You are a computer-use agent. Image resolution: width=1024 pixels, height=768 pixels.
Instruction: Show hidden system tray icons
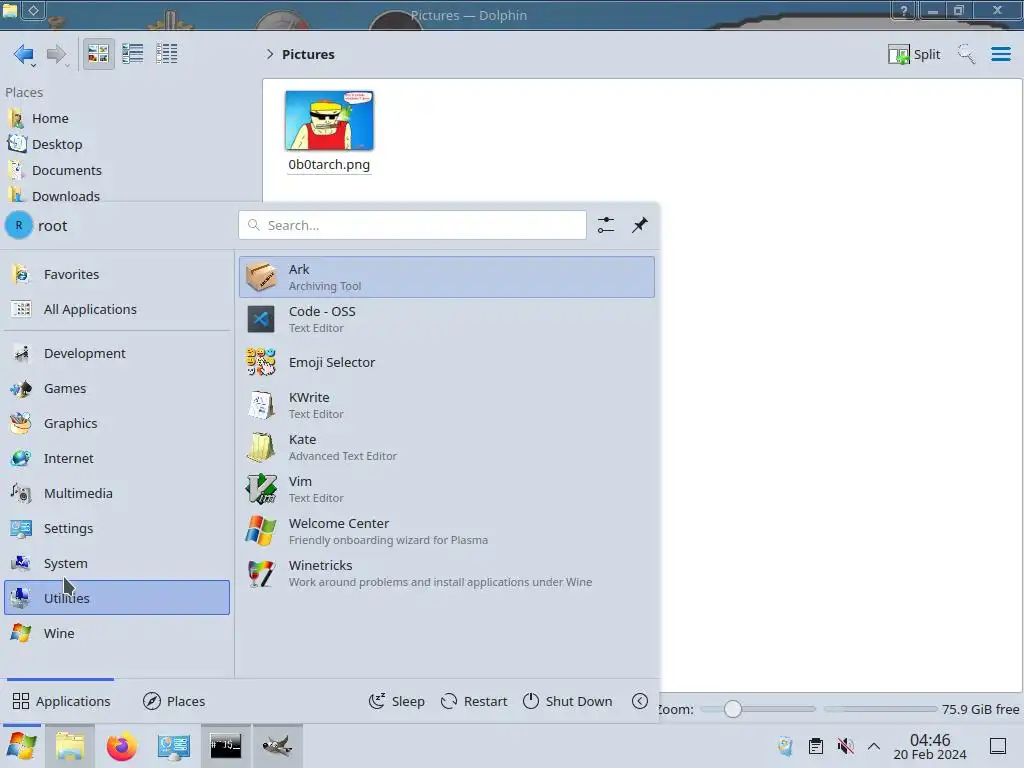874,746
